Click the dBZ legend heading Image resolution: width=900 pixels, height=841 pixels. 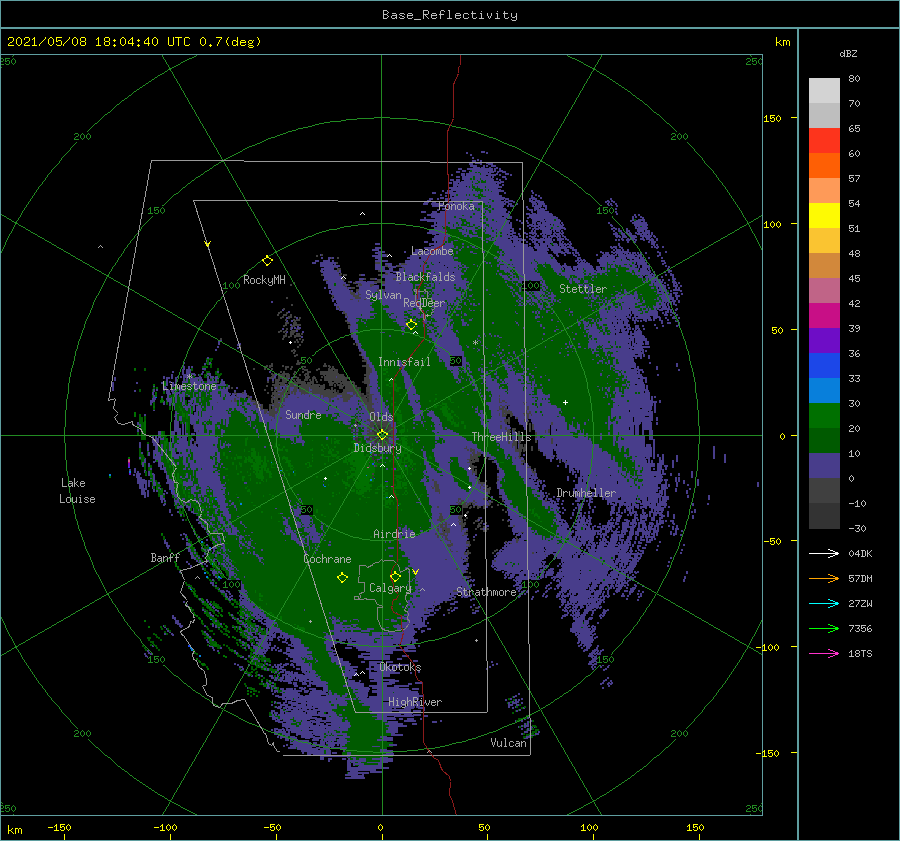(x=848, y=53)
